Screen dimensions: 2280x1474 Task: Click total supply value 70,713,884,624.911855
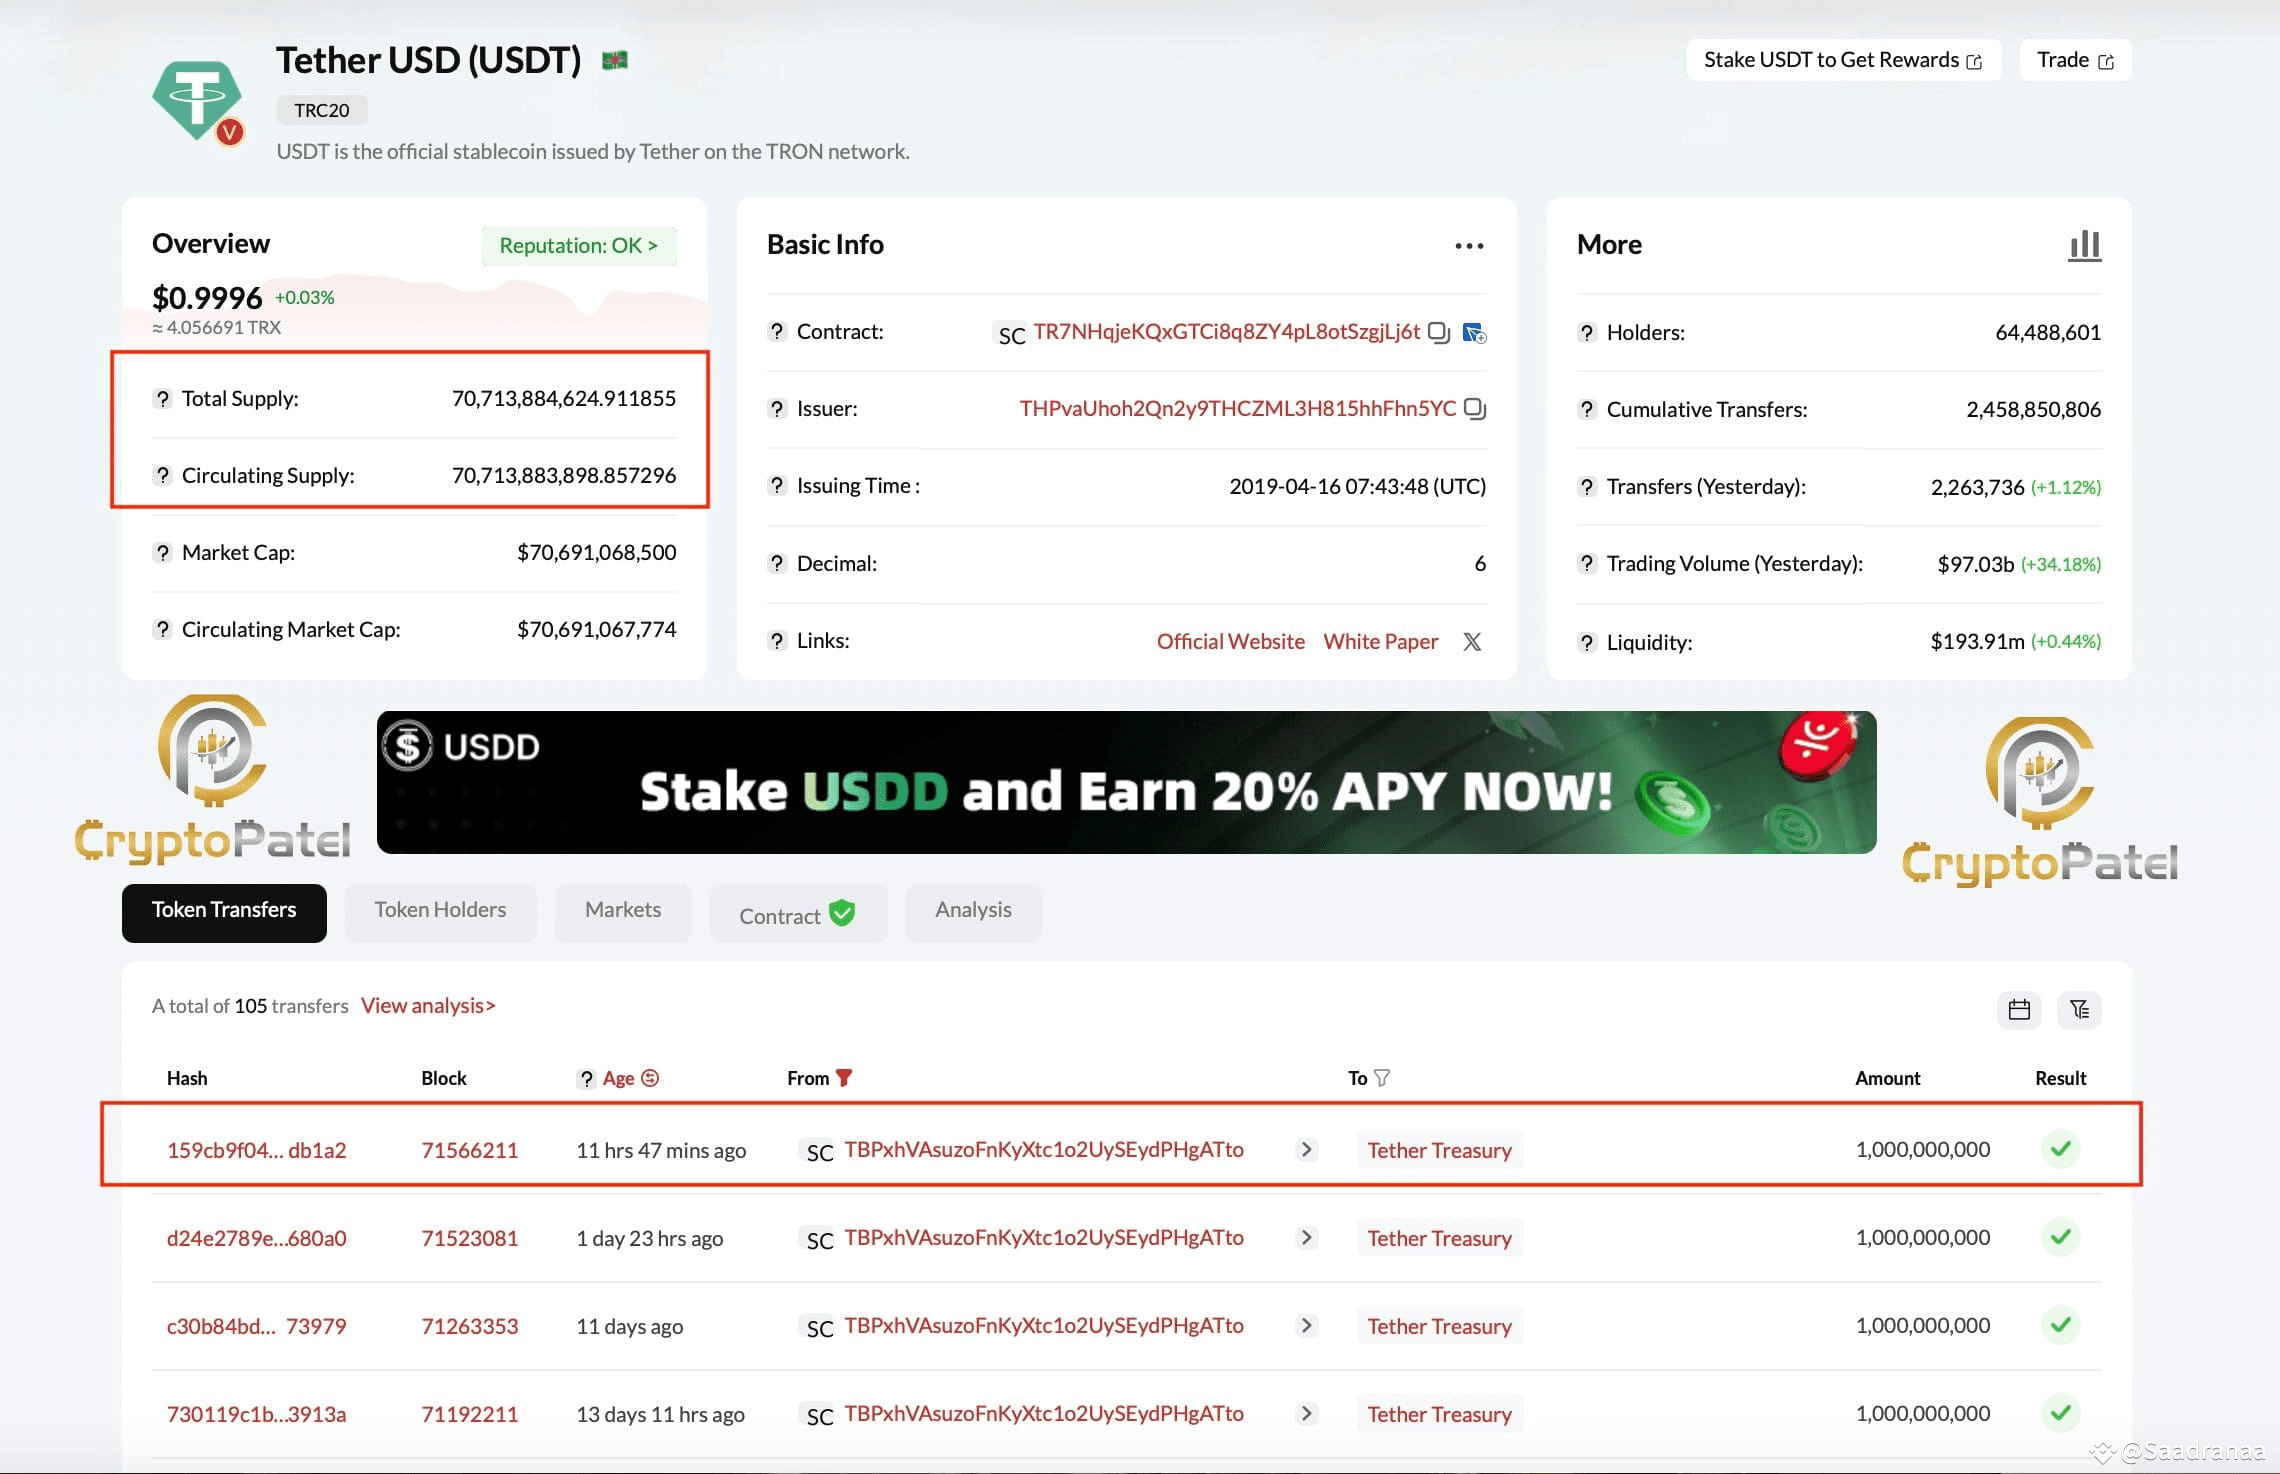tap(564, 398)
